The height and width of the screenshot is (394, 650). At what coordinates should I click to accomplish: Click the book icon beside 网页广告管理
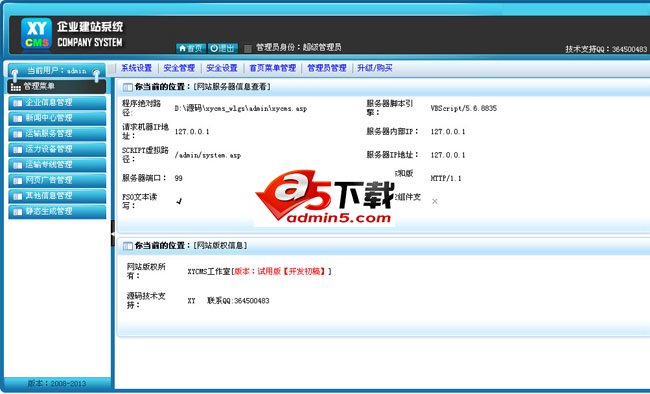point(17,181)
